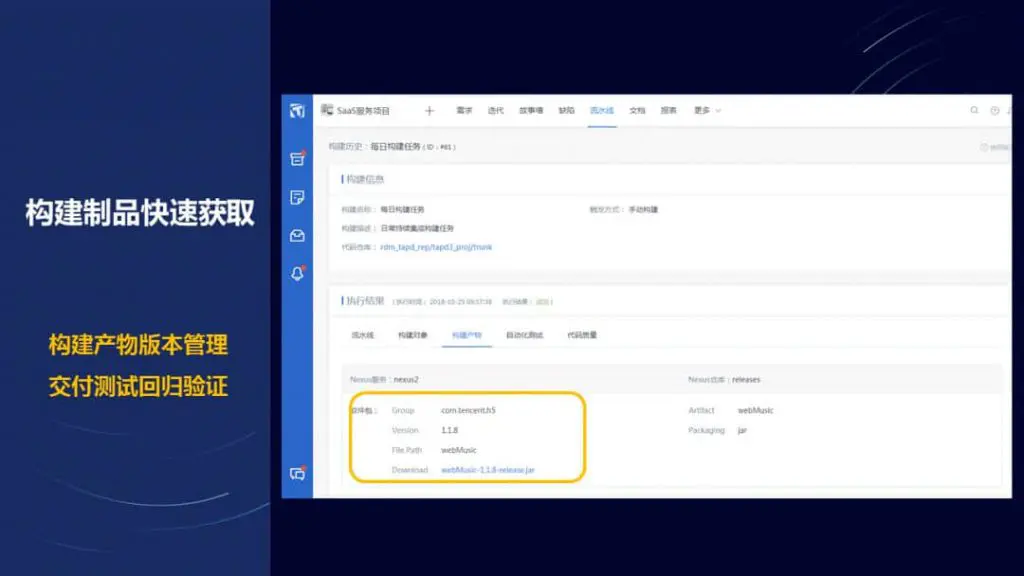Open the envelope inbox icon in sidebar
The image size is (1024, 576).
[x=297, y=235]
